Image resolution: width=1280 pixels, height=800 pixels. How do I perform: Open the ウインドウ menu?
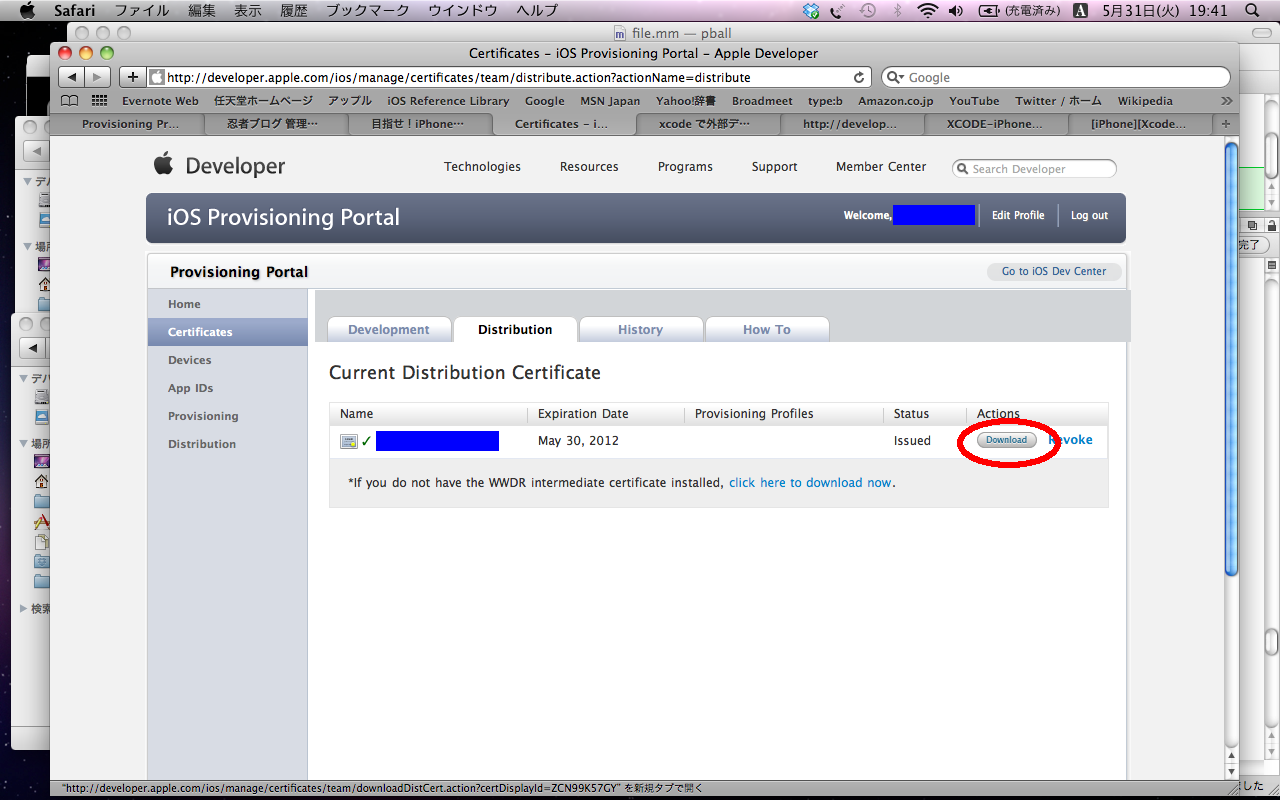click(464, 10)
